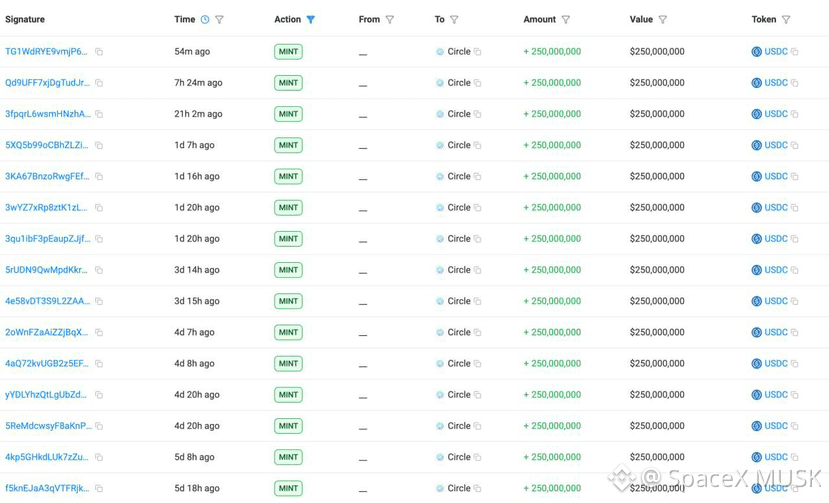Copy signature Qd9UFF7xjDgTudJr...
Image resolution: width=829 pixels, height=503 pixels.
(x=99, y=83)
